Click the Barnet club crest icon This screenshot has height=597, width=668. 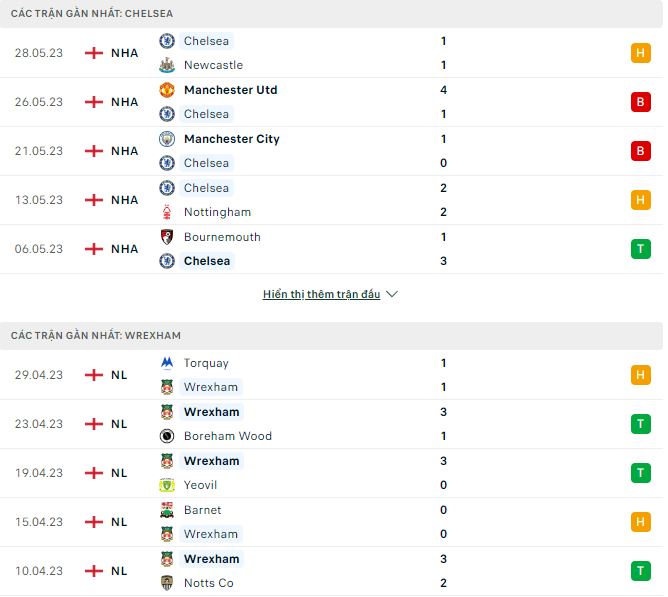167,510
